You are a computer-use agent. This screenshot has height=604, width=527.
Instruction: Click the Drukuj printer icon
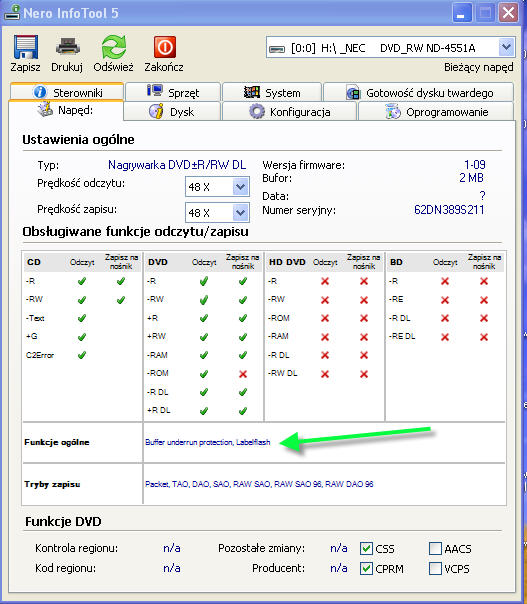[x=67, y=47]
